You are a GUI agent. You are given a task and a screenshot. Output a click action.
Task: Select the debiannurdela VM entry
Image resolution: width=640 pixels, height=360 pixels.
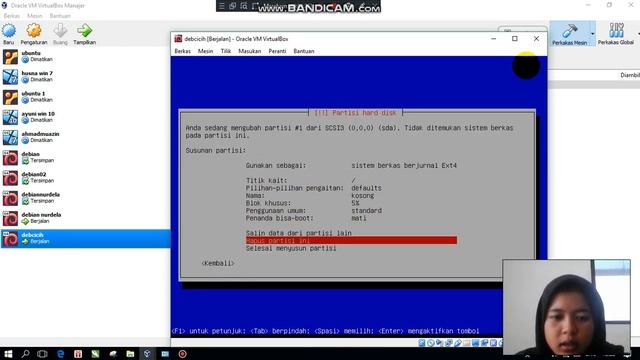coord(85,198)
